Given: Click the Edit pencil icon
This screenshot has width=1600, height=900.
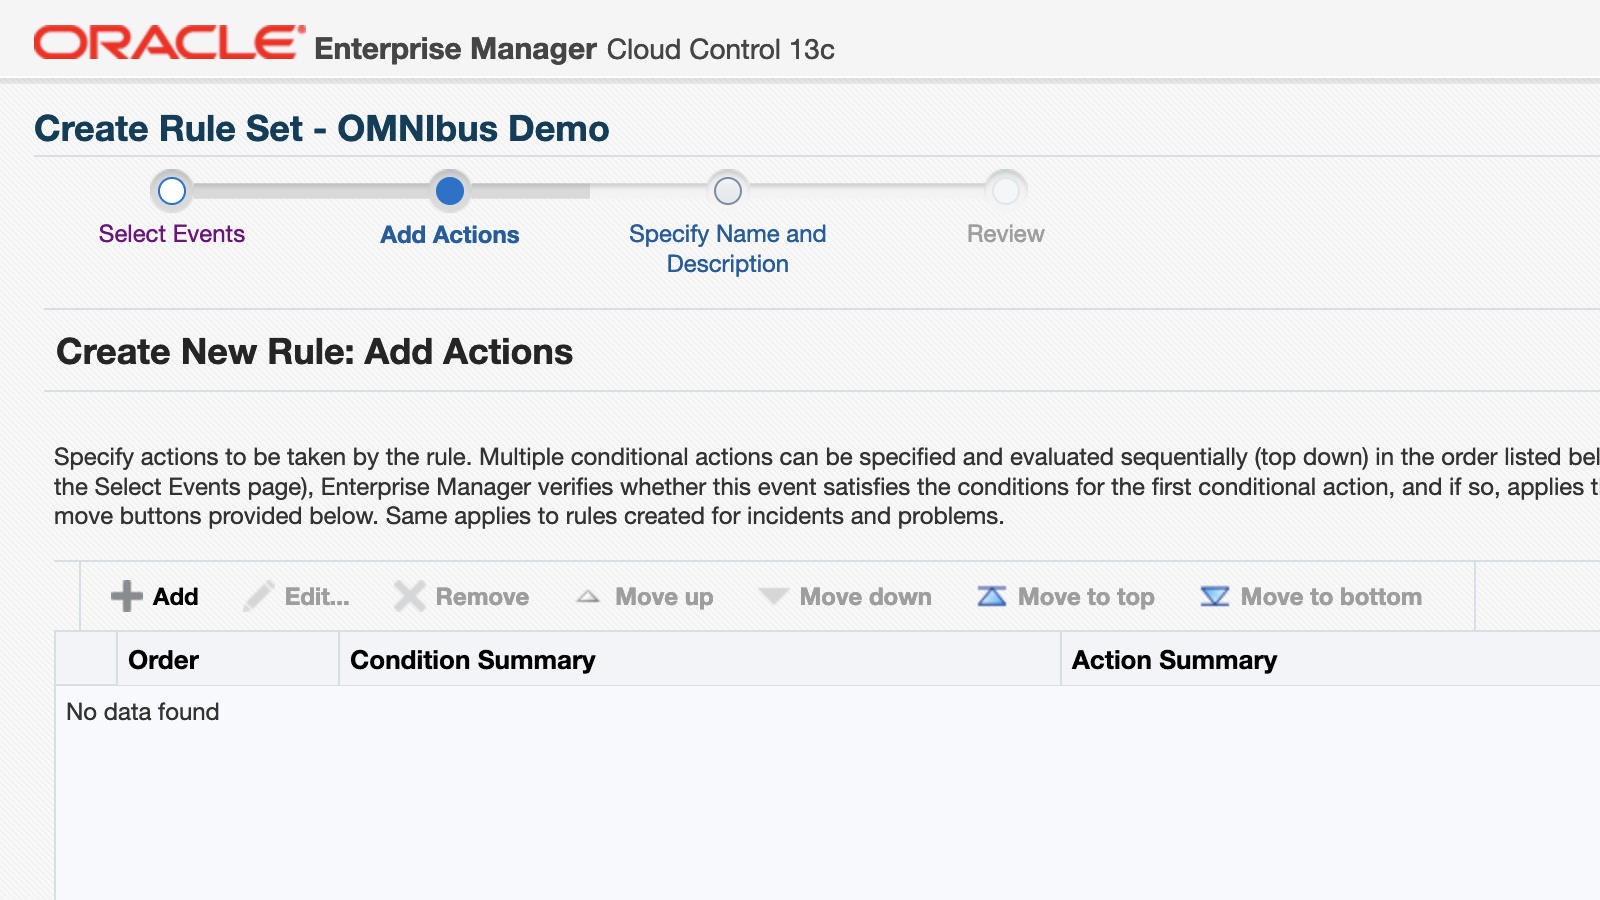Looking at the screenshot, I should pyautogui.click(x=258, y=596).
